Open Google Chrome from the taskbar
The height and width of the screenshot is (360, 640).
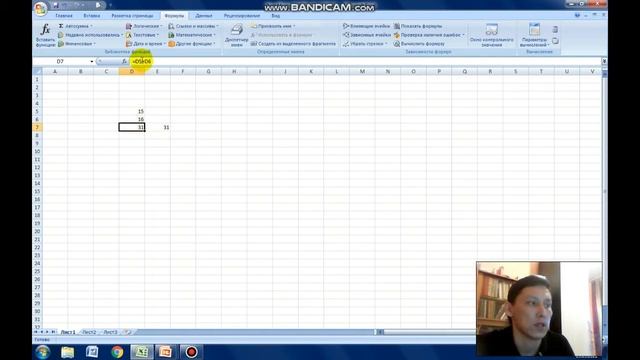[117, 352]
